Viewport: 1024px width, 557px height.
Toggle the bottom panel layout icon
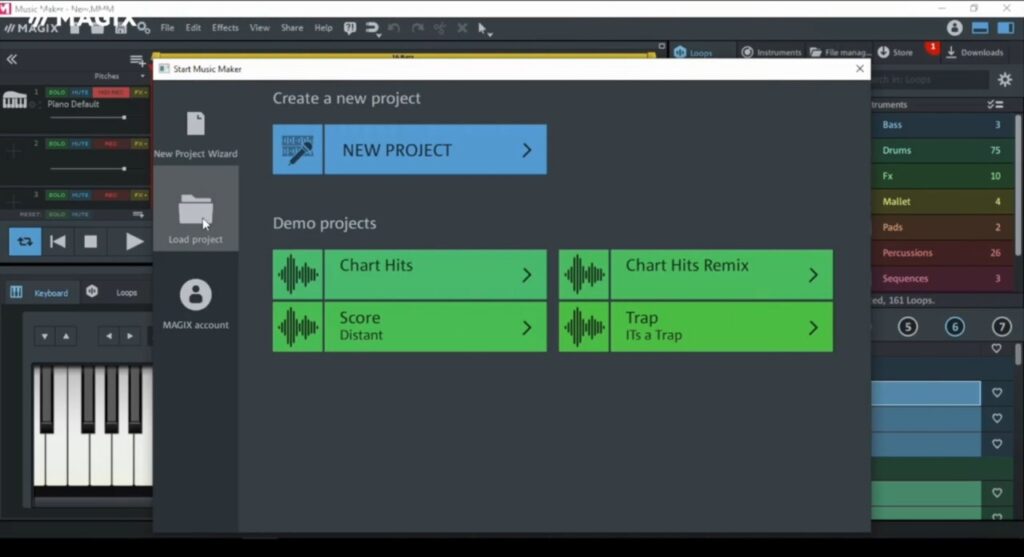[x=980, y=28]
